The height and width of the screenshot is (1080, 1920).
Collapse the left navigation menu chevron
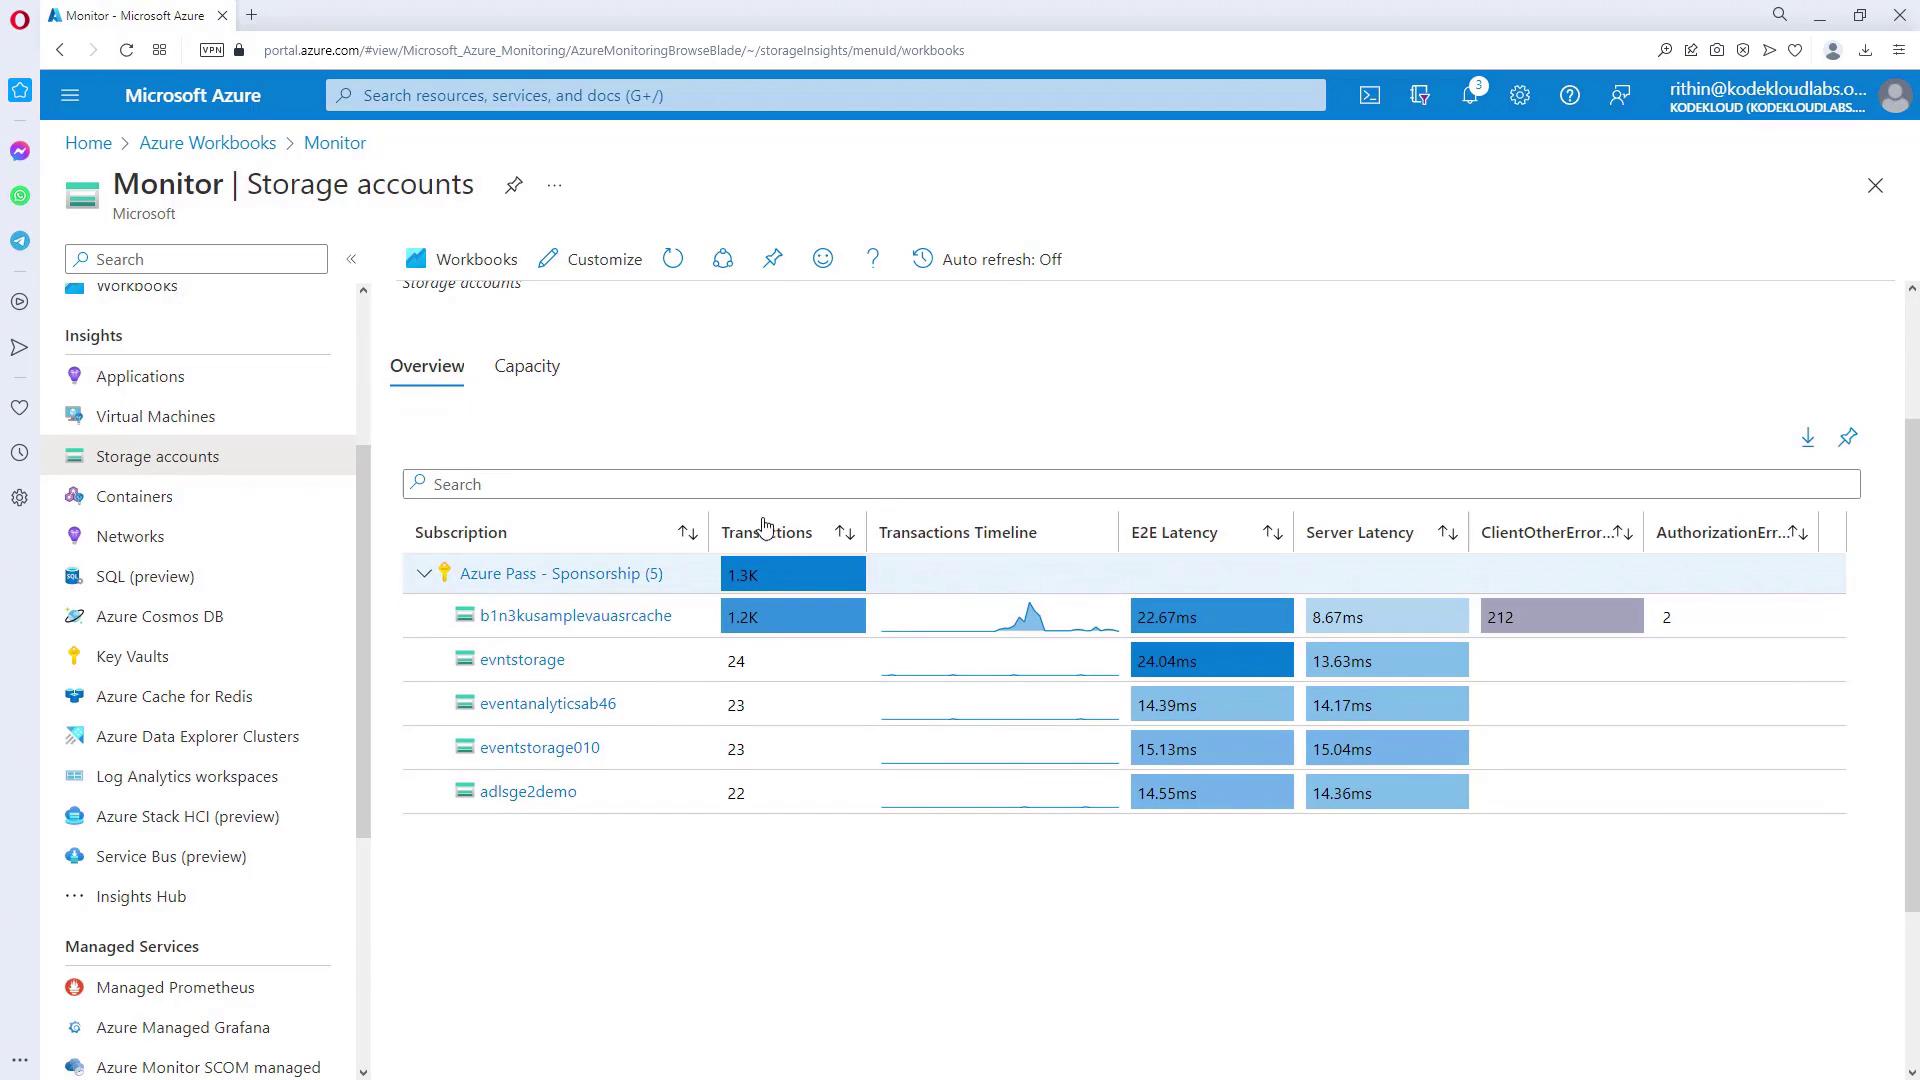coord(351,259)
